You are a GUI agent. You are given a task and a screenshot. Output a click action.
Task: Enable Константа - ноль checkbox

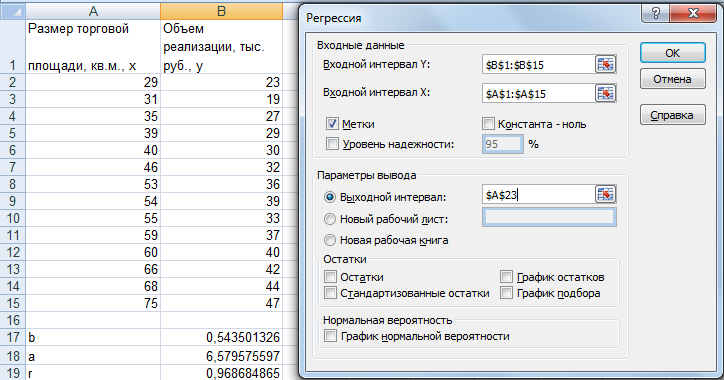(488, 124)
